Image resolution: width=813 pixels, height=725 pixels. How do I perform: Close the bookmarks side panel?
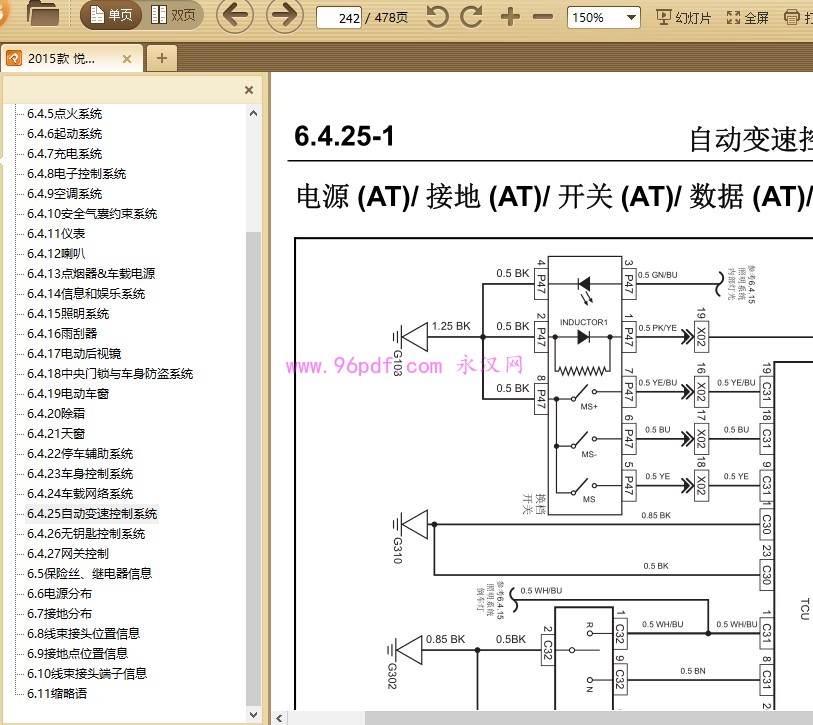(249, 90)
